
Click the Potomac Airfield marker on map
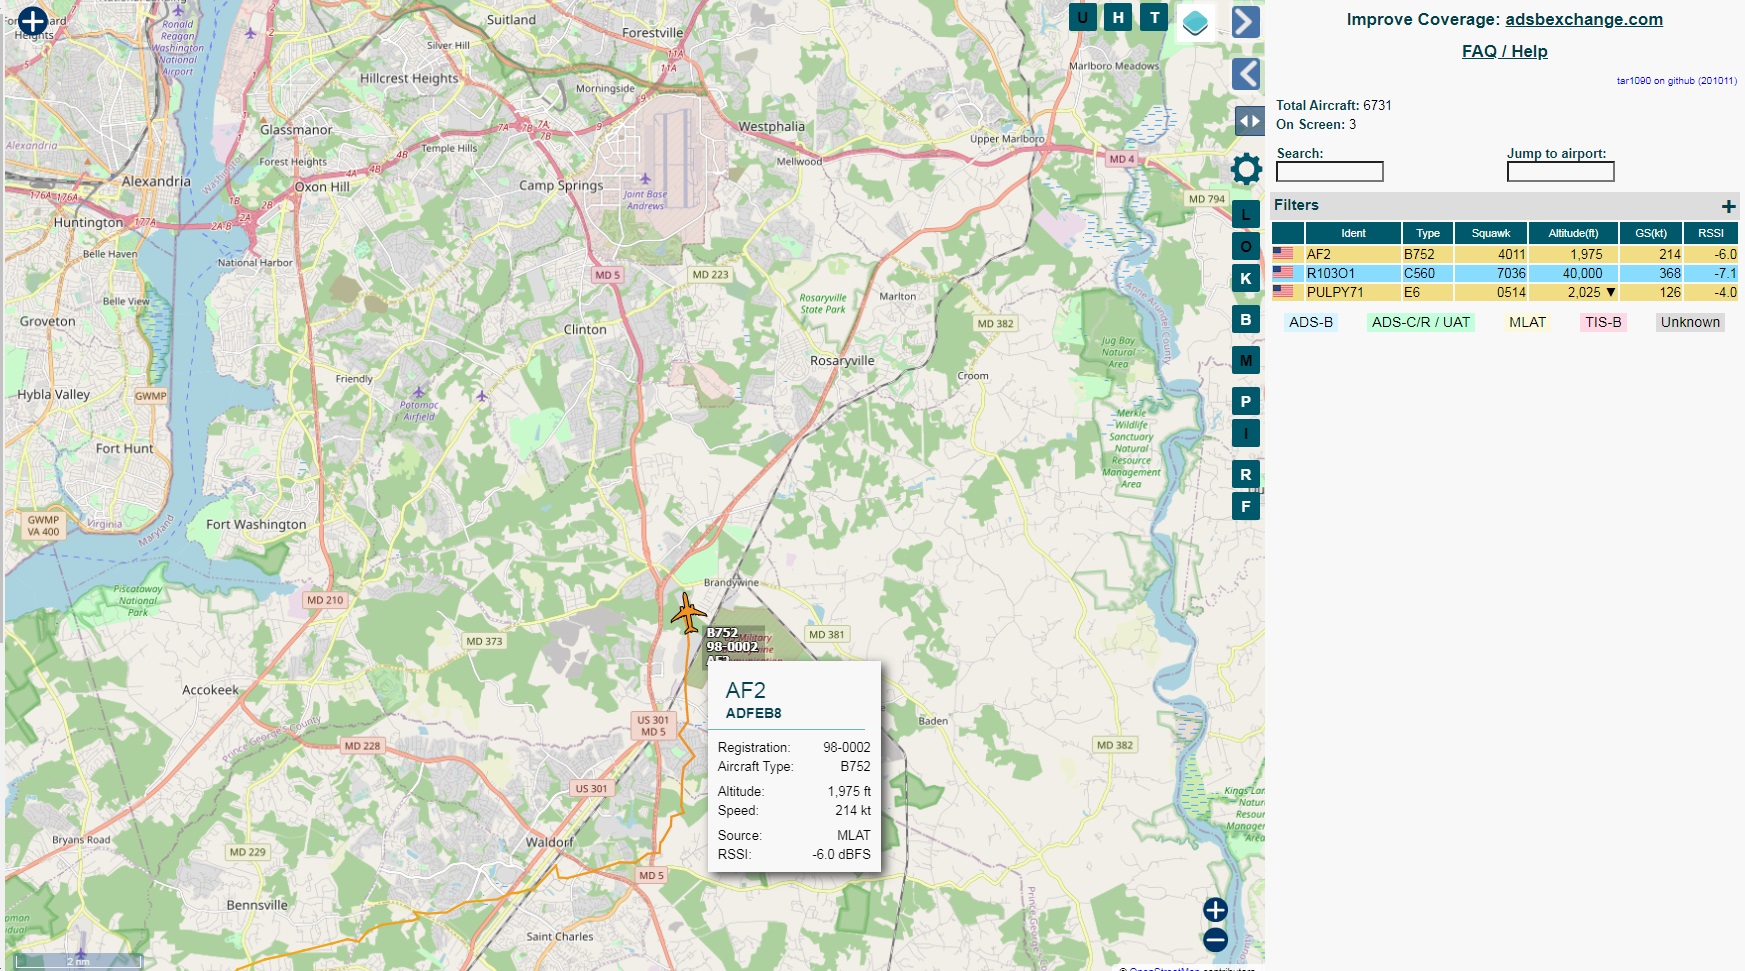pyautogui.click(x=419, y=392)
